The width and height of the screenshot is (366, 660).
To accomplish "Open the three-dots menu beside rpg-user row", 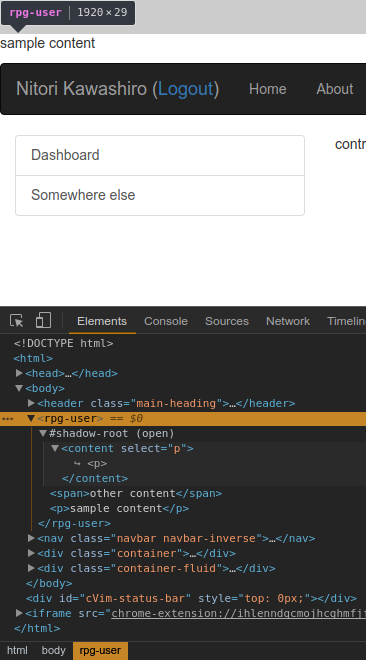I will (8, 419).
